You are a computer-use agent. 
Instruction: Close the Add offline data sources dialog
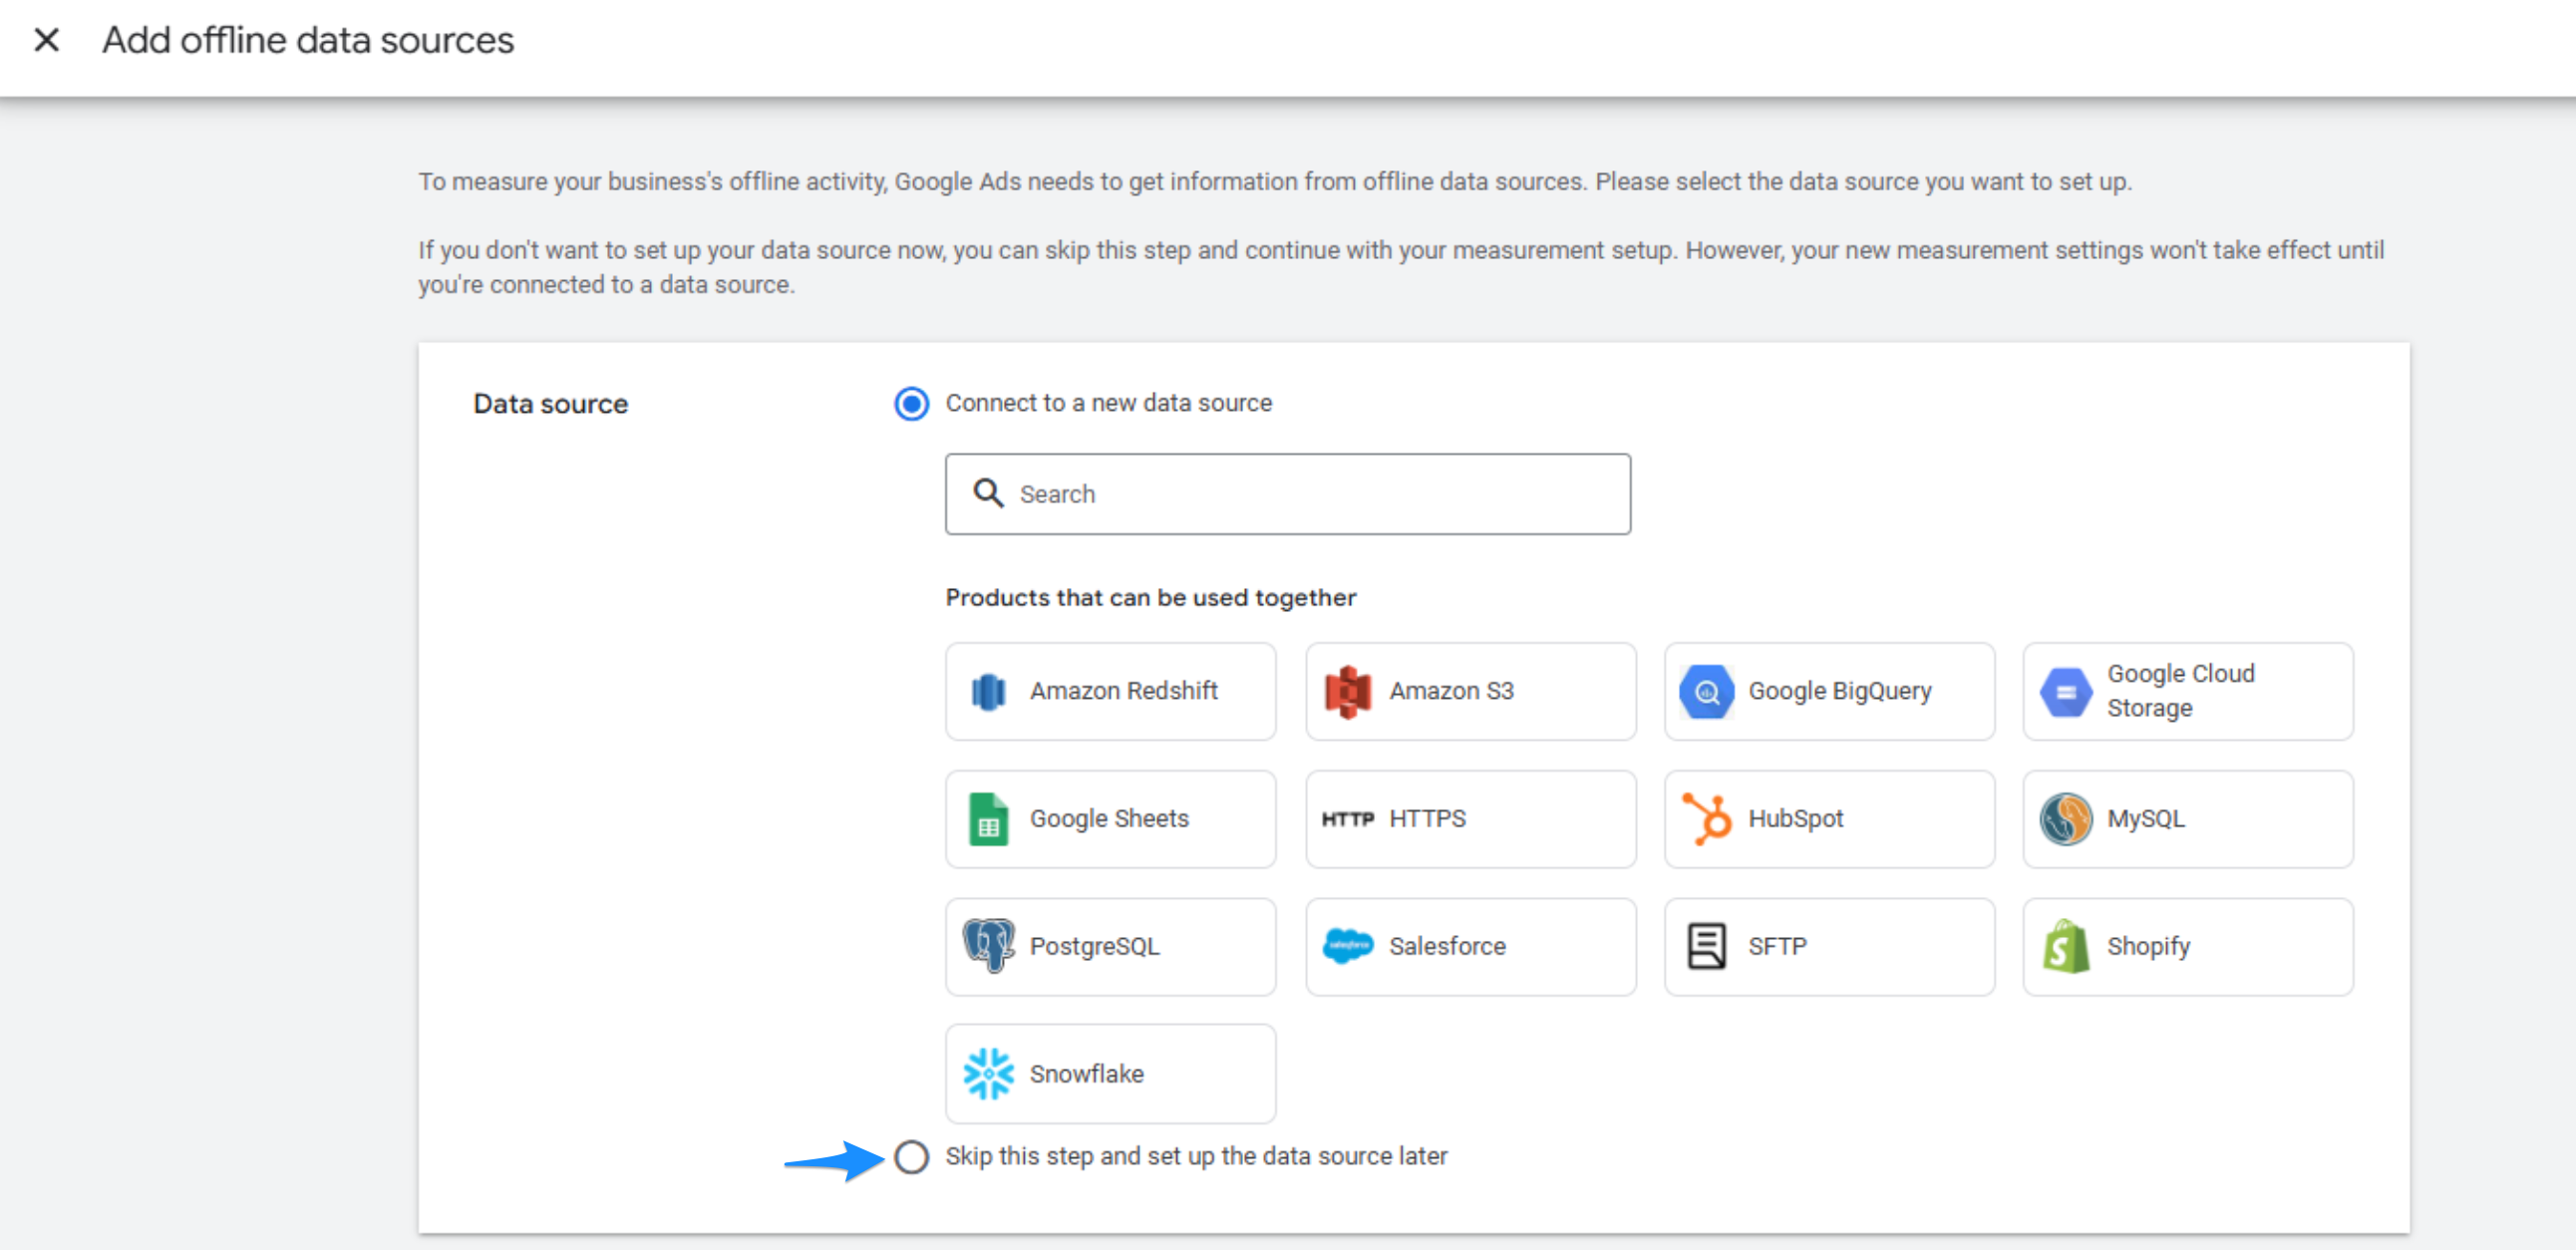click(x=46, y=40)
